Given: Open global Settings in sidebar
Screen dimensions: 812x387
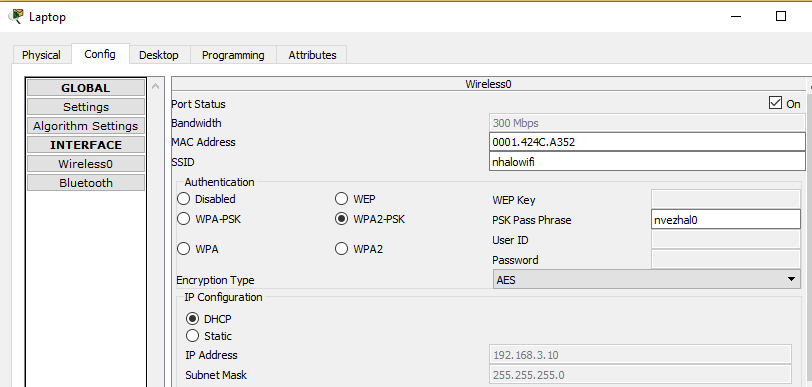Looking at the screenshot, I should point(86,107).
